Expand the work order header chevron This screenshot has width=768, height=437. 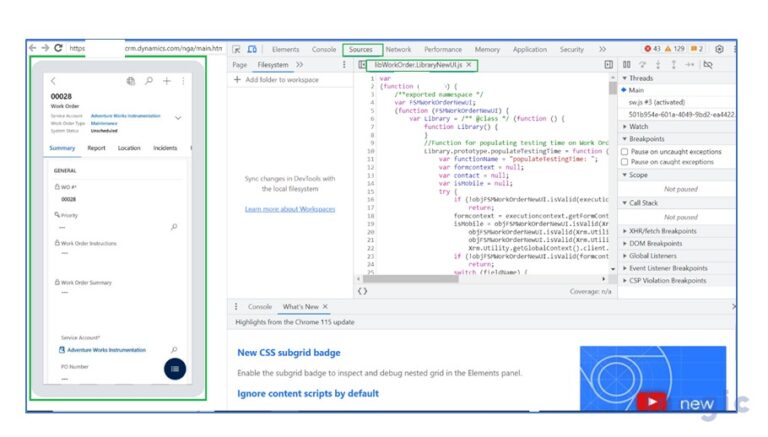pos(178,117)
